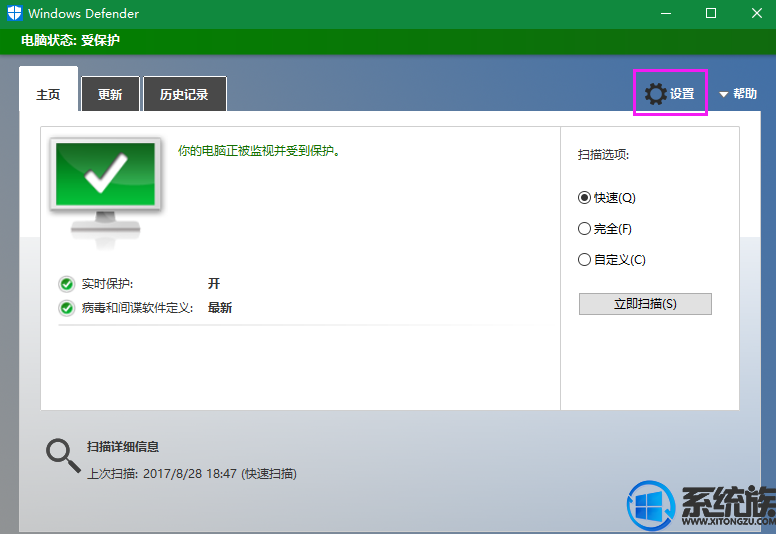Click the 开 value for real-time protection
Viewport: 776px width, 534px height.
(214, 284)
